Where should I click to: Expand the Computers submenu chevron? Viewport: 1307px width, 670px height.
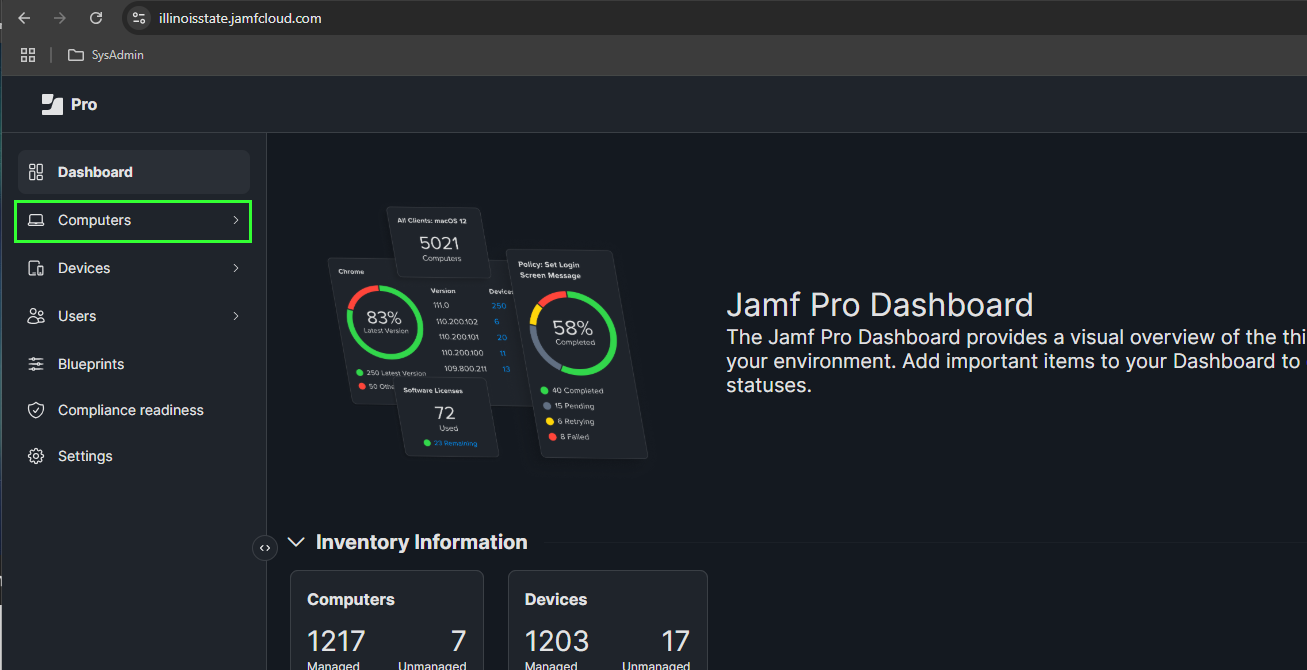point(236,220)
